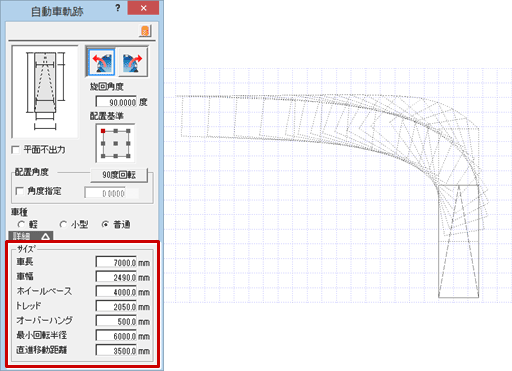Click the 旋回角度 input field
512x371 pixels.
tap(116, 102)
